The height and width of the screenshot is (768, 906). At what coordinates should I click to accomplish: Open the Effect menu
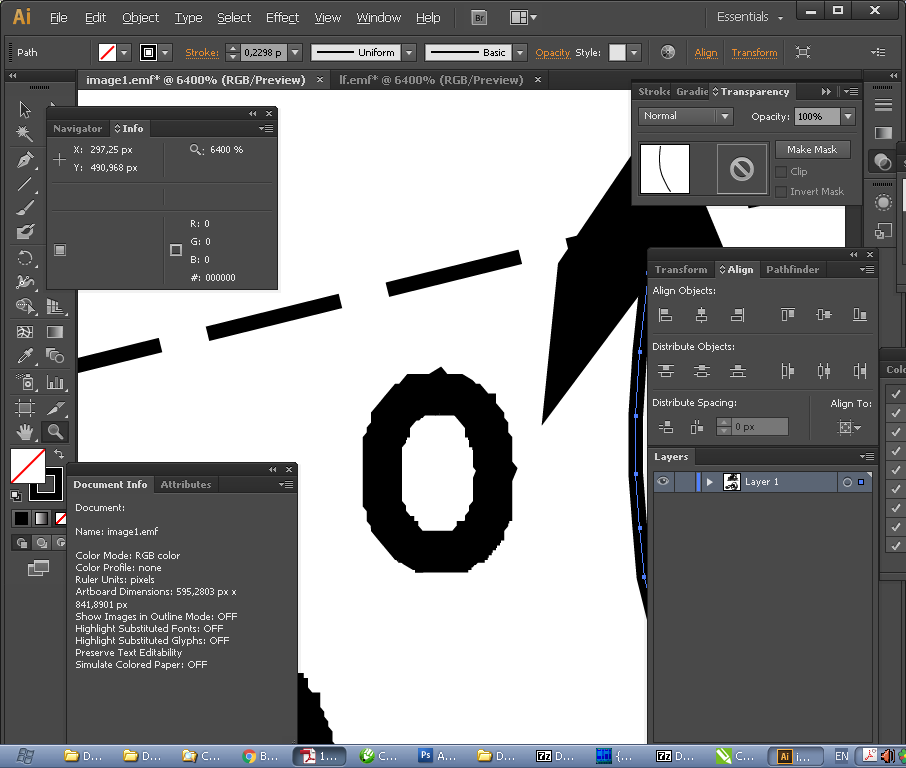pyautogui.click(x=282, y=18)
